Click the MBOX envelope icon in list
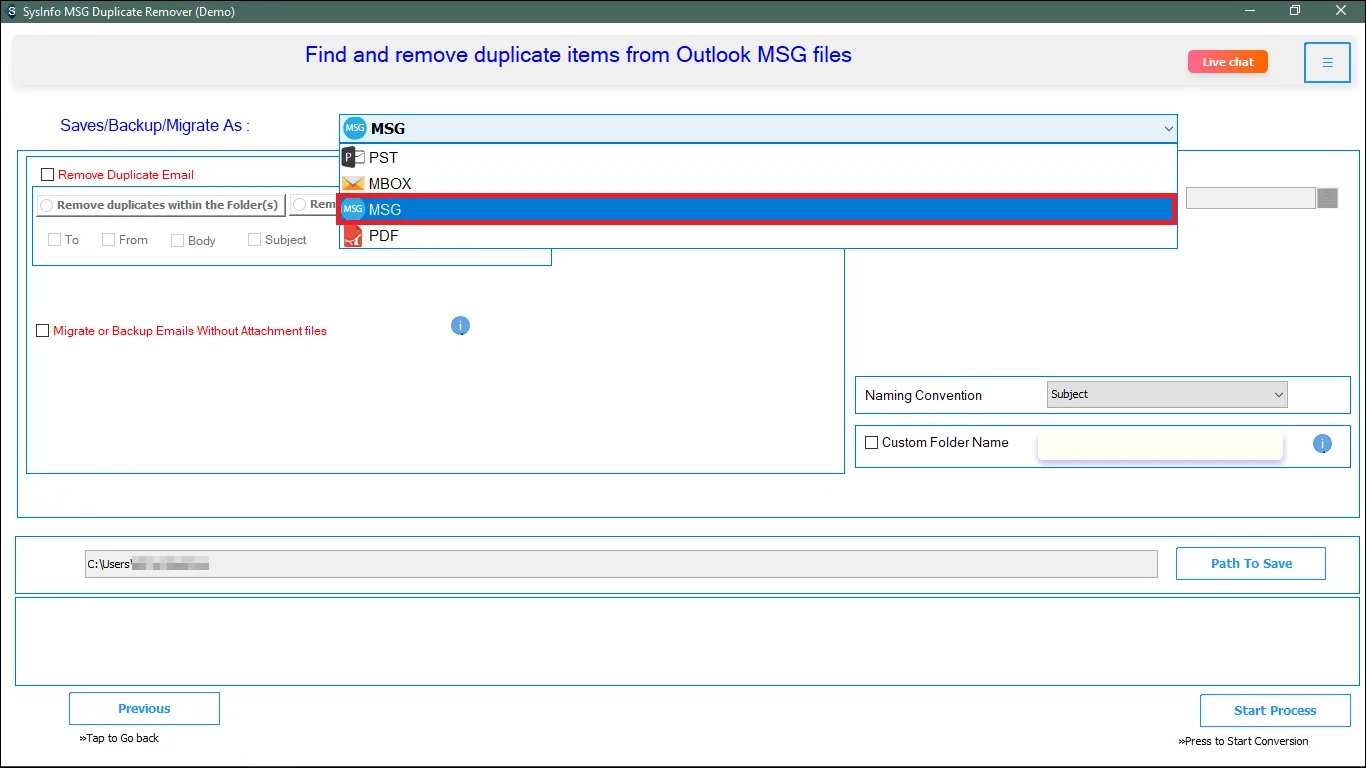Image resolution: width=1366 pixels, height=768 pixels. 353,184
